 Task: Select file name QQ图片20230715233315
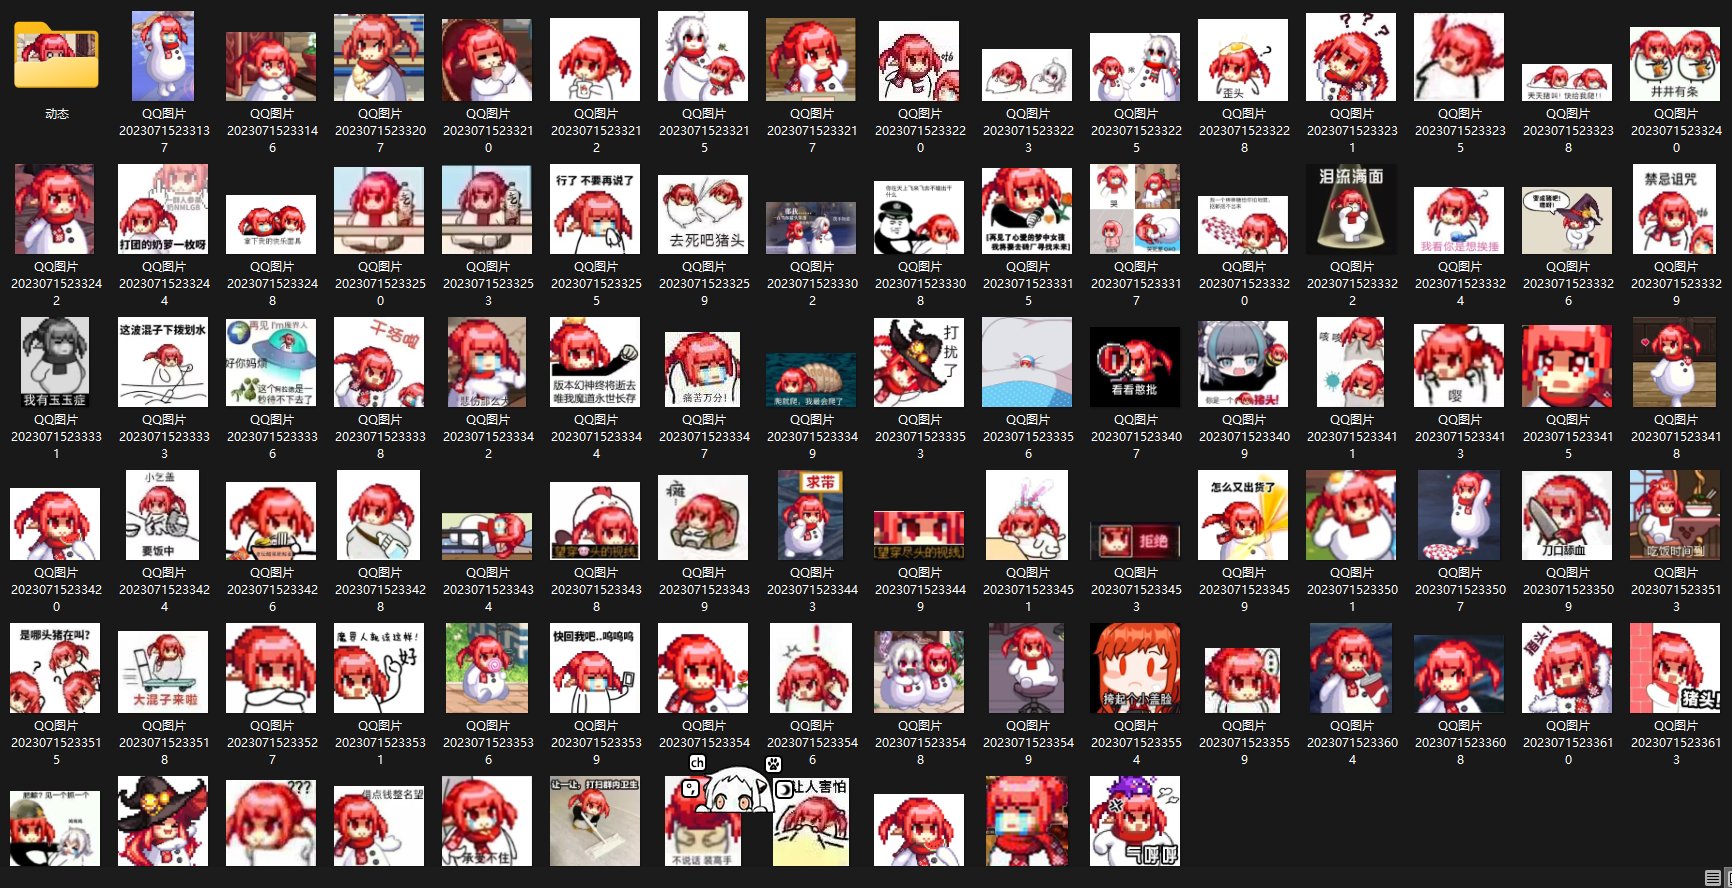point(1028,283)
